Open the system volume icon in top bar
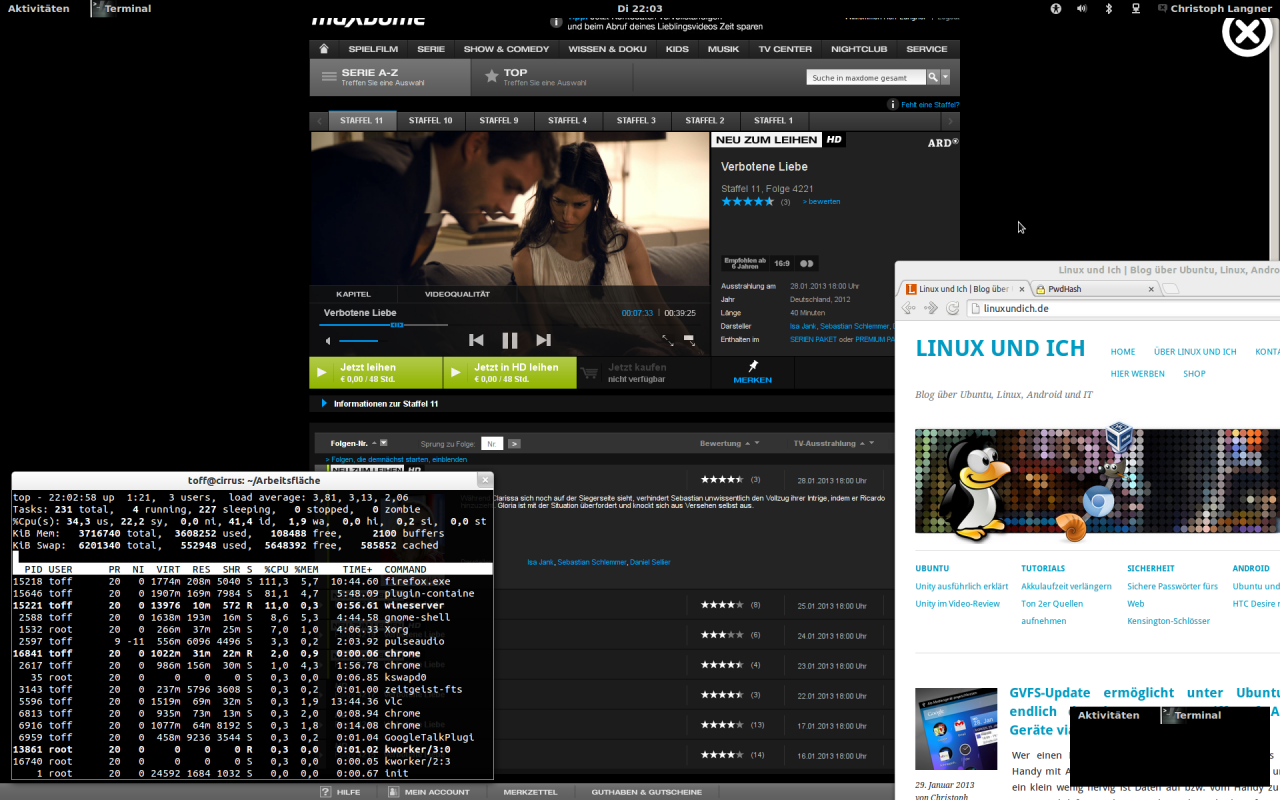This screenshot has width=1280, height=800. coord(1082,8)
